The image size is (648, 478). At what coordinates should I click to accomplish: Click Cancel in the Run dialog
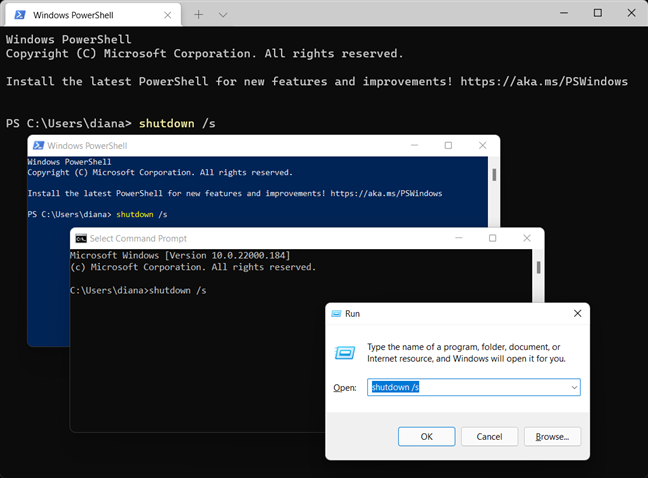click(489, 436)
